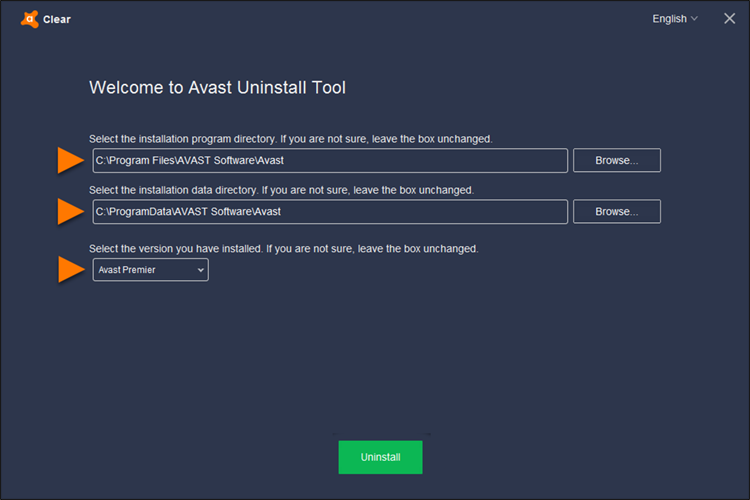The image size is (750, 500).
Task: Click the orange arrow beside version selector
Action: (x=69, y=270)
